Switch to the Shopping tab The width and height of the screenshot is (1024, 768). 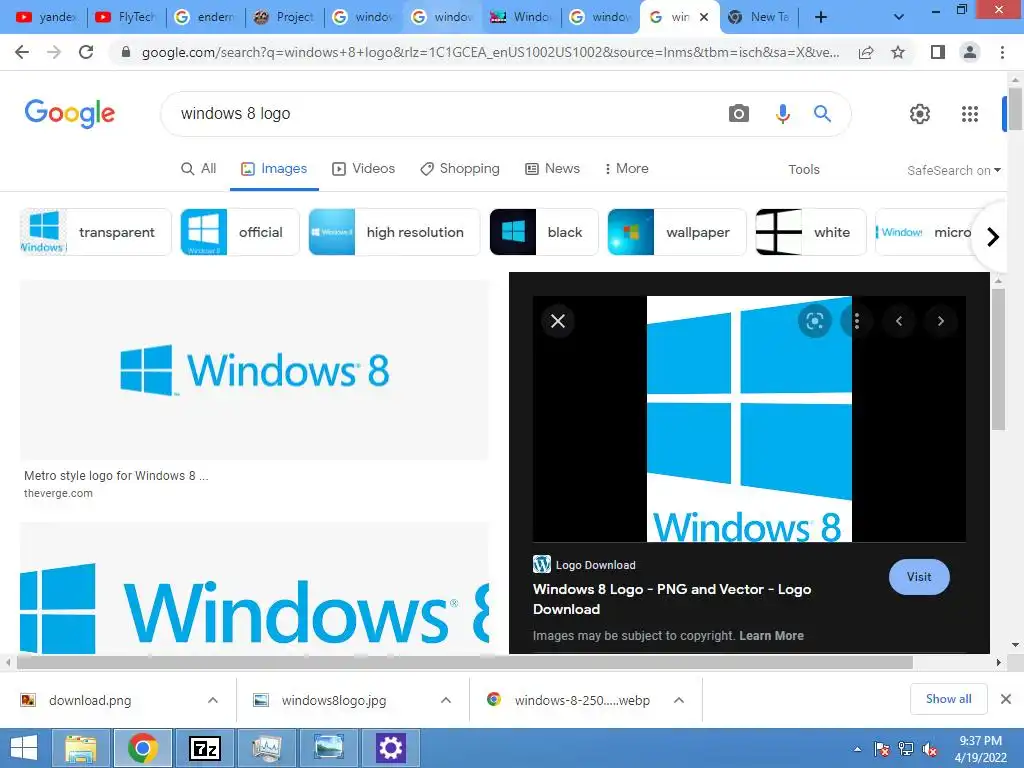pos(460,168)
